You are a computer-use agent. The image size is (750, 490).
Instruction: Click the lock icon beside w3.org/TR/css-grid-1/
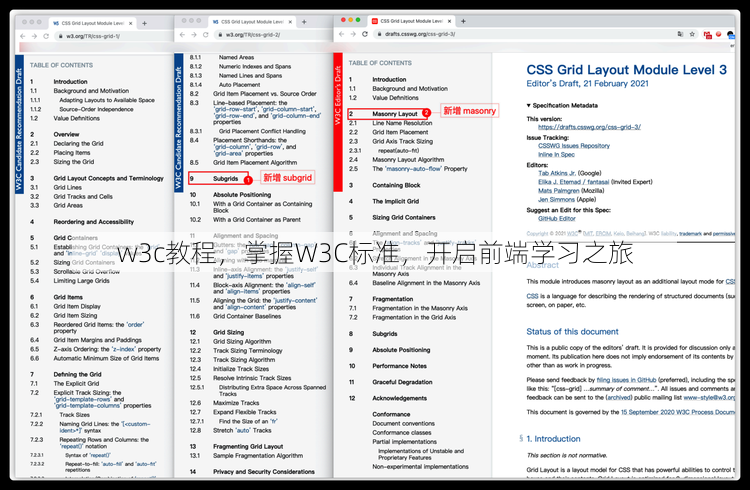tap(60, 36)
